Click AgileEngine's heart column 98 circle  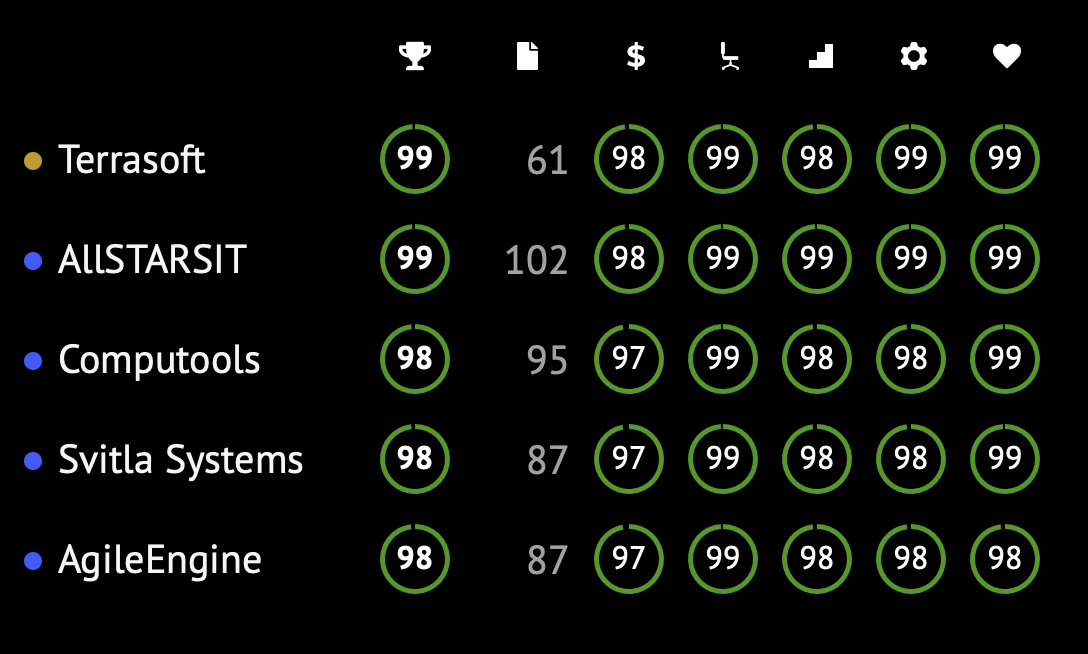[1005, 558]
